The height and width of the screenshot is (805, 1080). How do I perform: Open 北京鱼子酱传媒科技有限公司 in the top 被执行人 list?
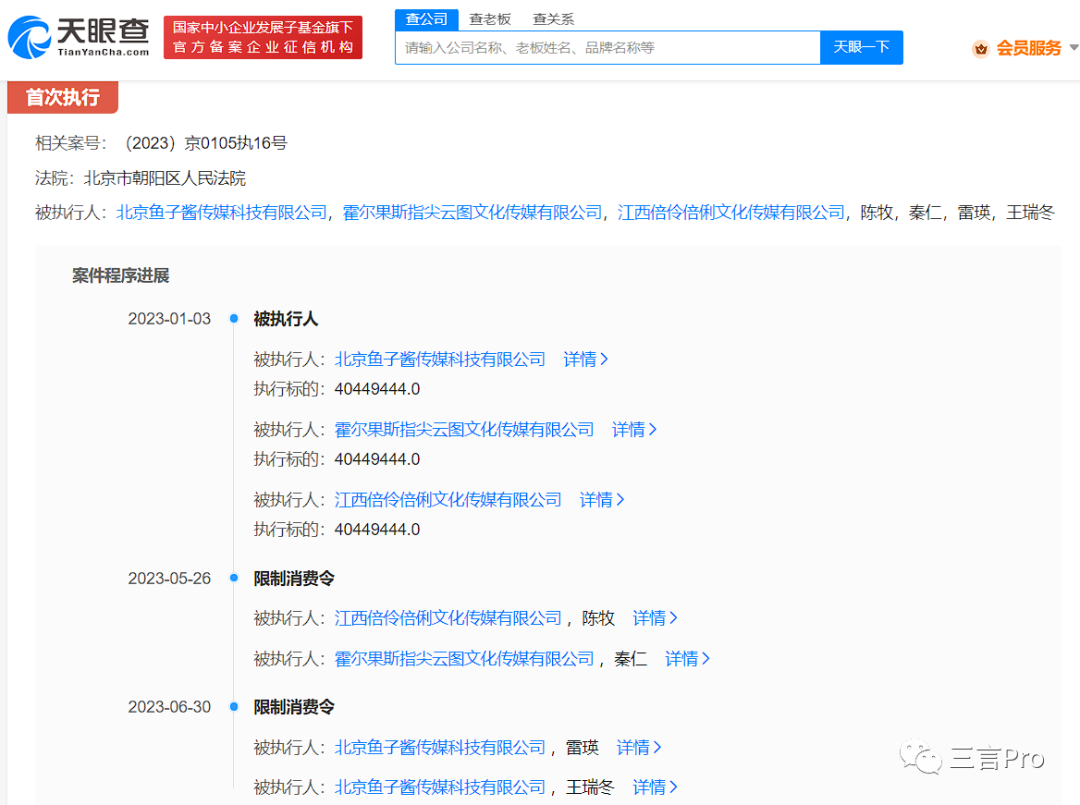pyautogui.click(x=222, y=213)
